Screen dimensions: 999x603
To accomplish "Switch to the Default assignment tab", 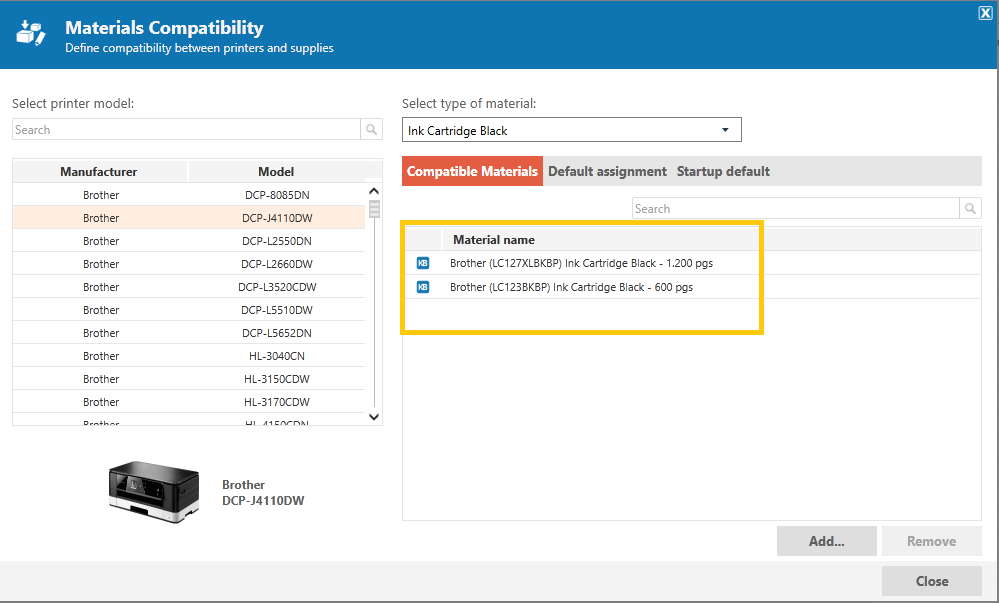I will point(607,171).
